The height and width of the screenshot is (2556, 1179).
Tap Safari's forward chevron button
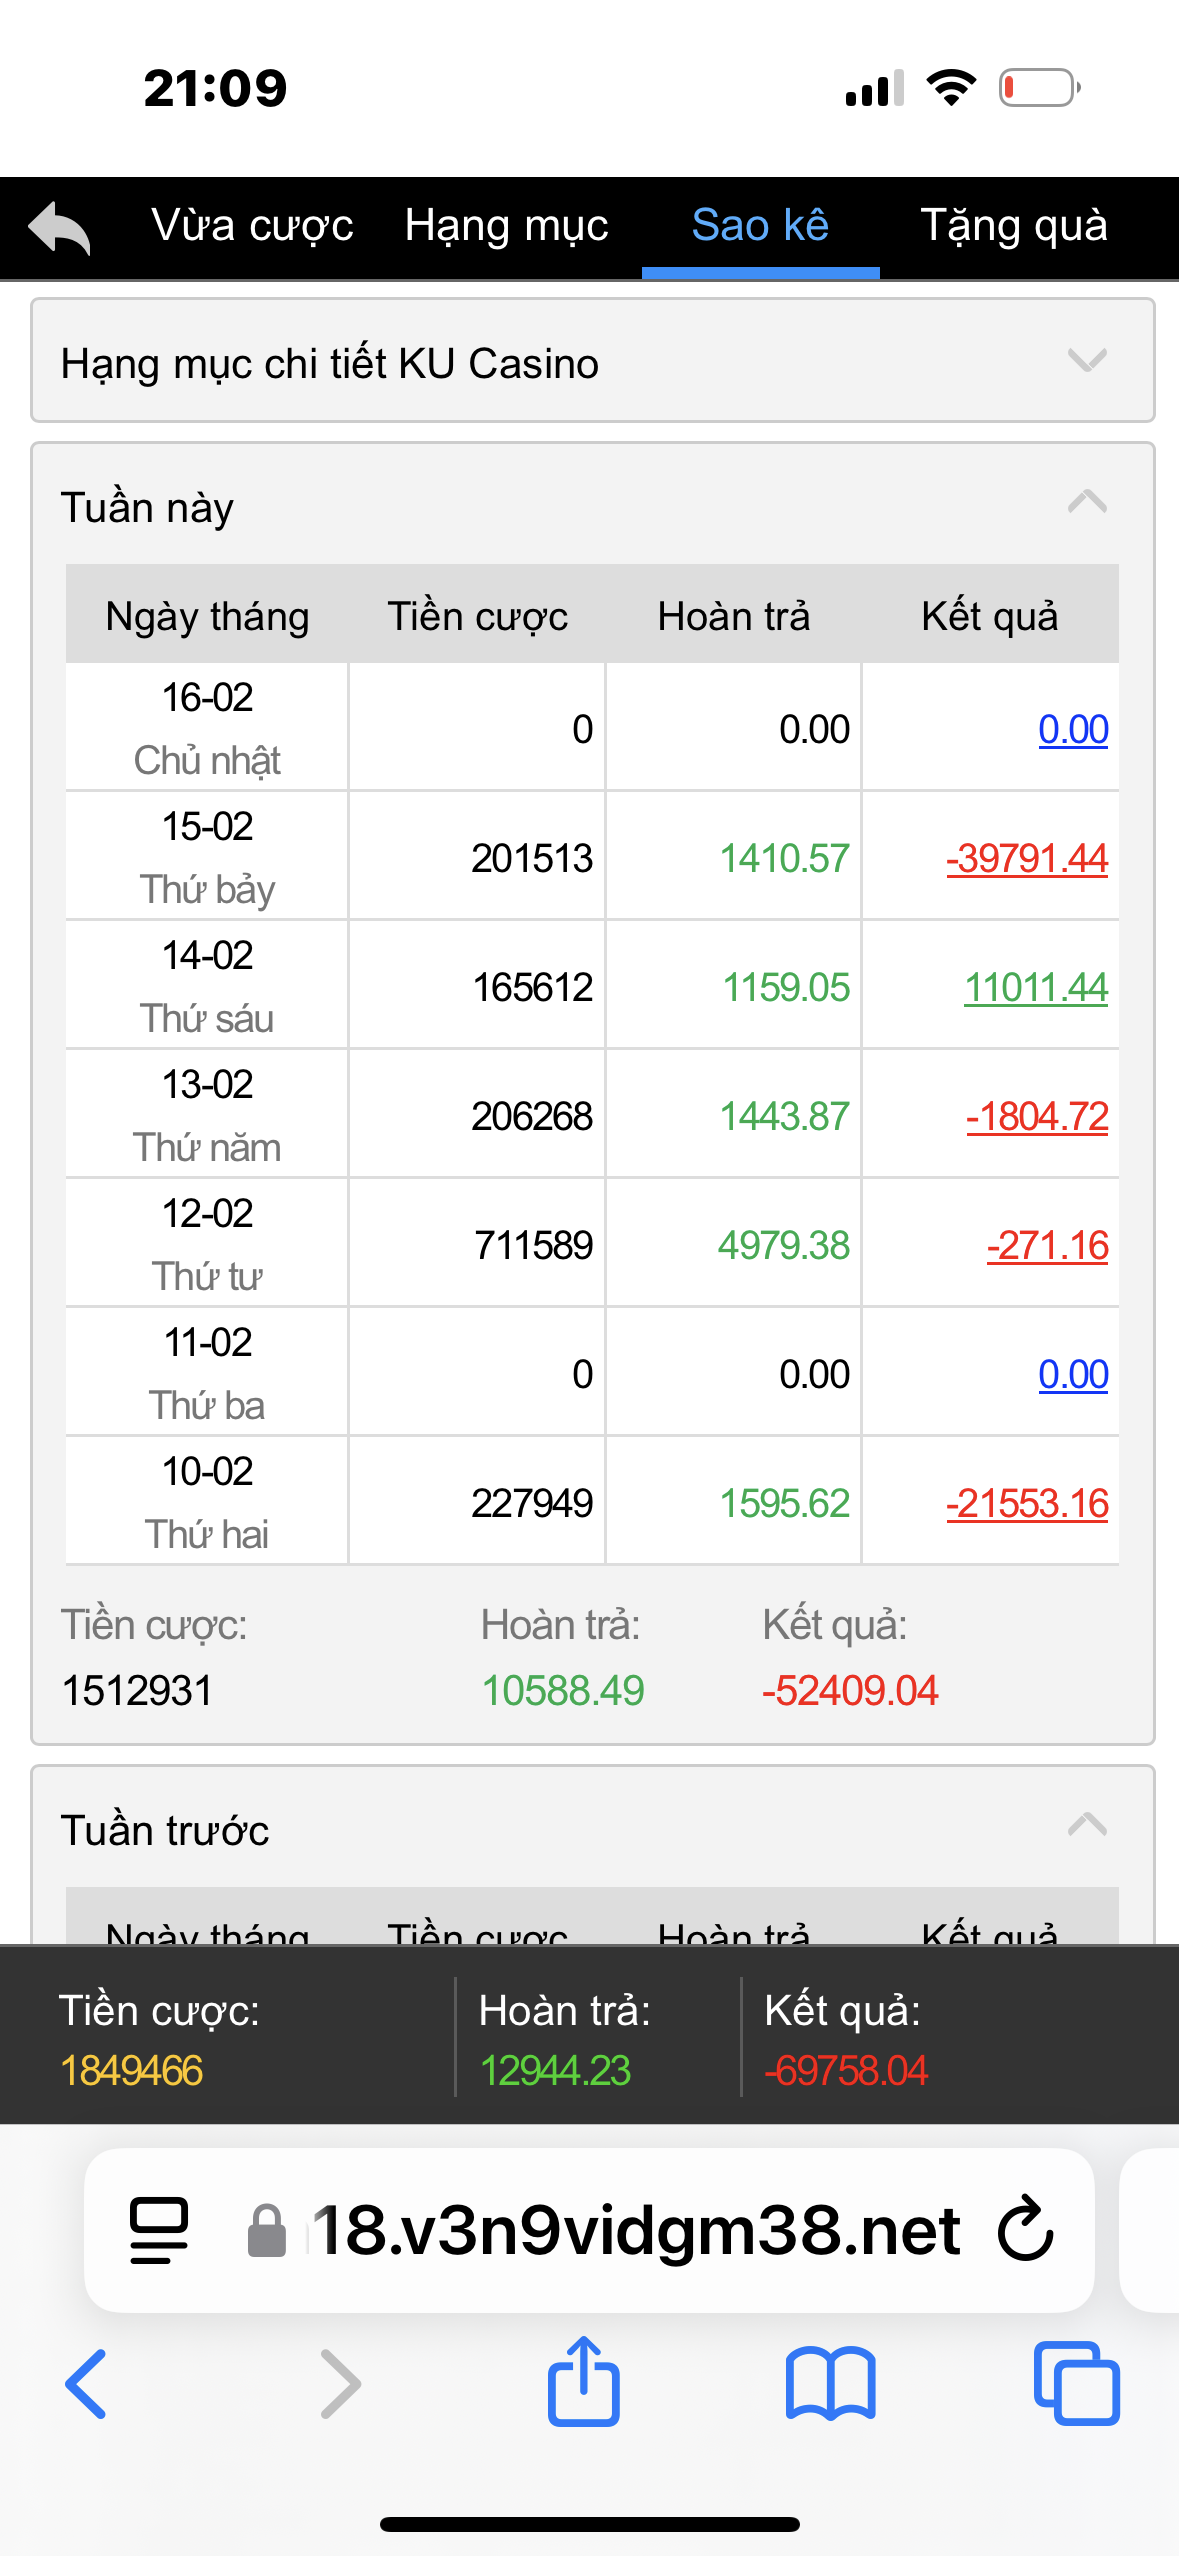pyautogui.click(x=340, y=2384)
